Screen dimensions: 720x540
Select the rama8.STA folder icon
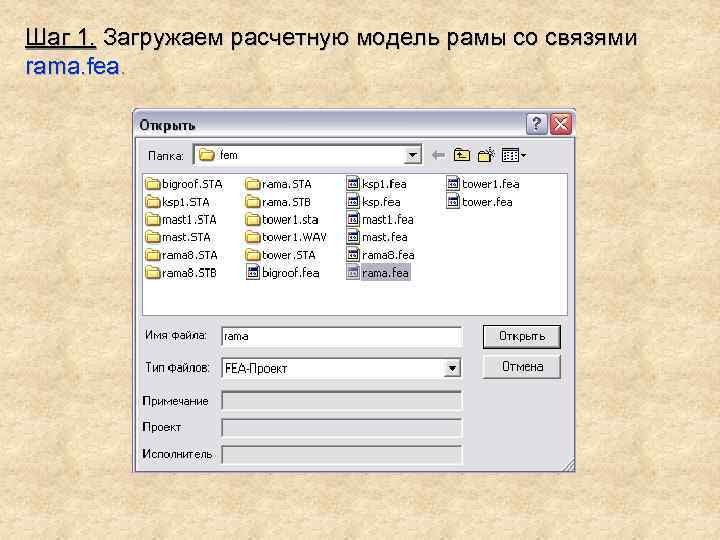coord(152,255)
